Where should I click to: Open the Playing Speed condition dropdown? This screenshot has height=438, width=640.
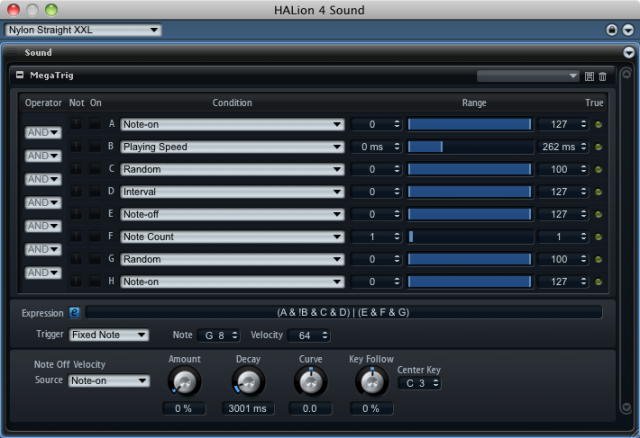click(232, 147)
